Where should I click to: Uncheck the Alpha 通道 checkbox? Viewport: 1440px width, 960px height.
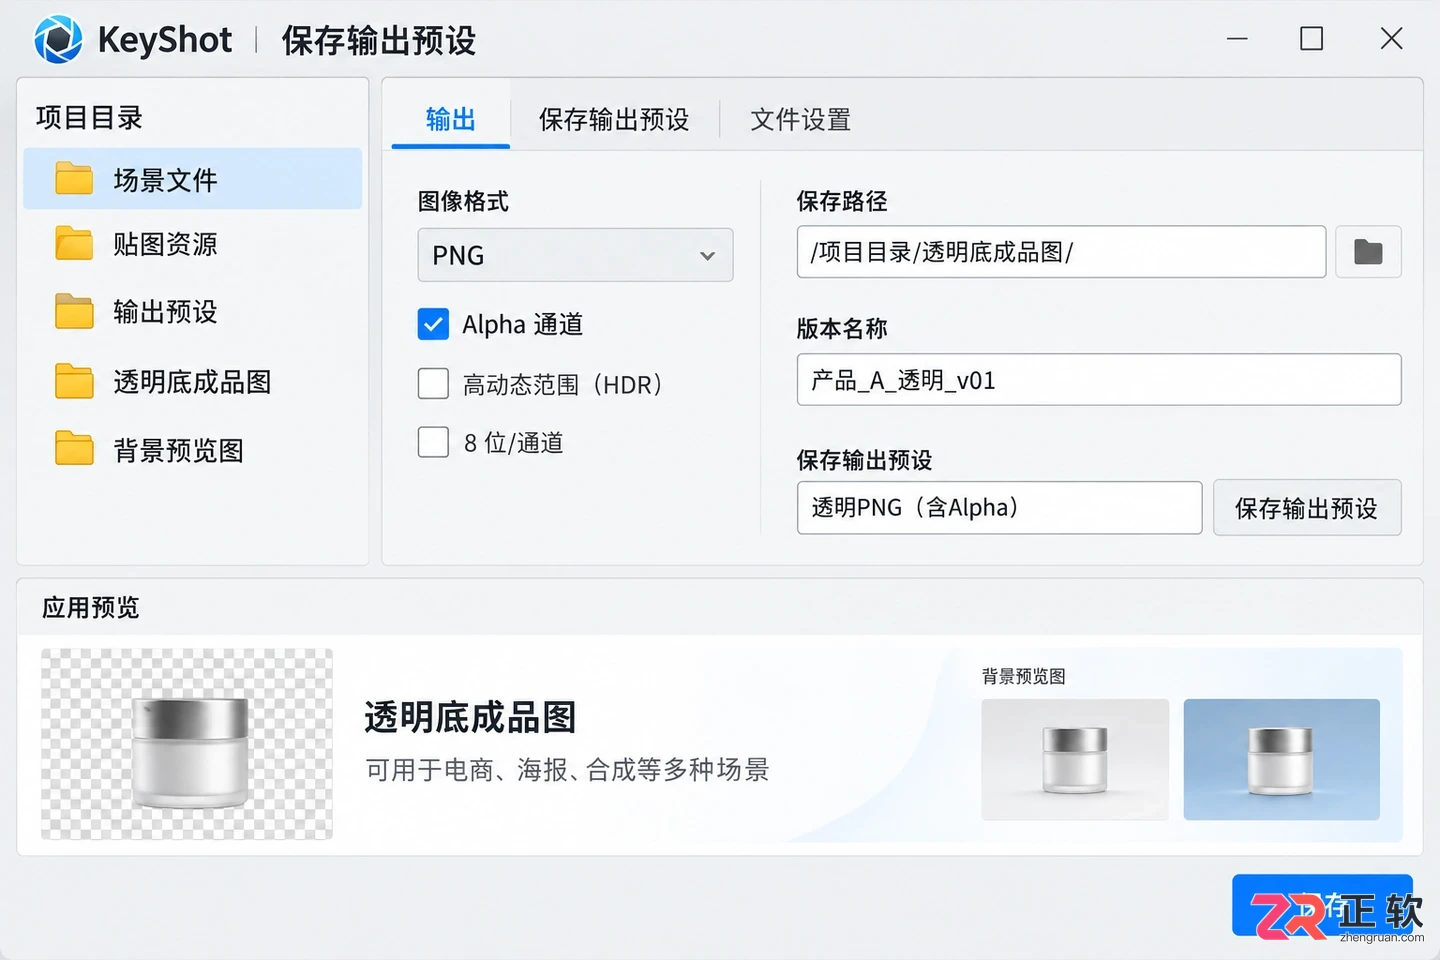point(433,324)
